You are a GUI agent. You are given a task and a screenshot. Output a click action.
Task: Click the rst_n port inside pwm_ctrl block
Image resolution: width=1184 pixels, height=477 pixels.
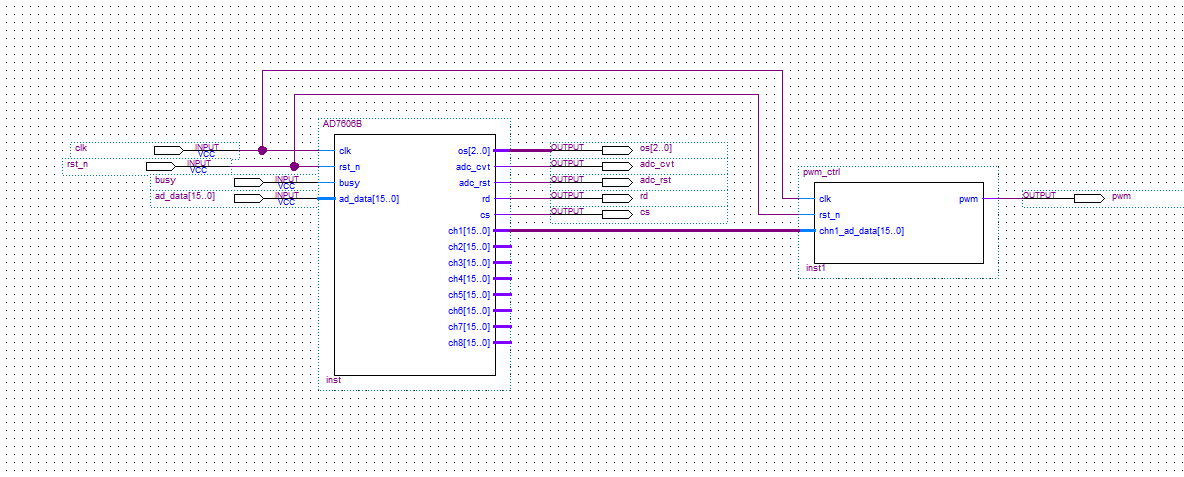click(x=829, y=214)
